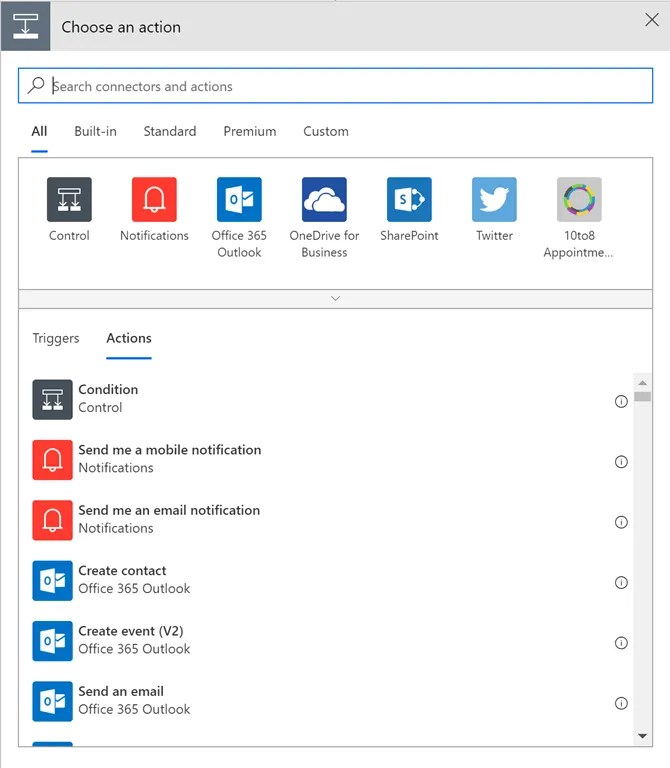Image resolution: width=670 pixels, height=768 pixels.
Task: Click the Create event (V2) Outlook icon
Action: (x=52, y=641)
